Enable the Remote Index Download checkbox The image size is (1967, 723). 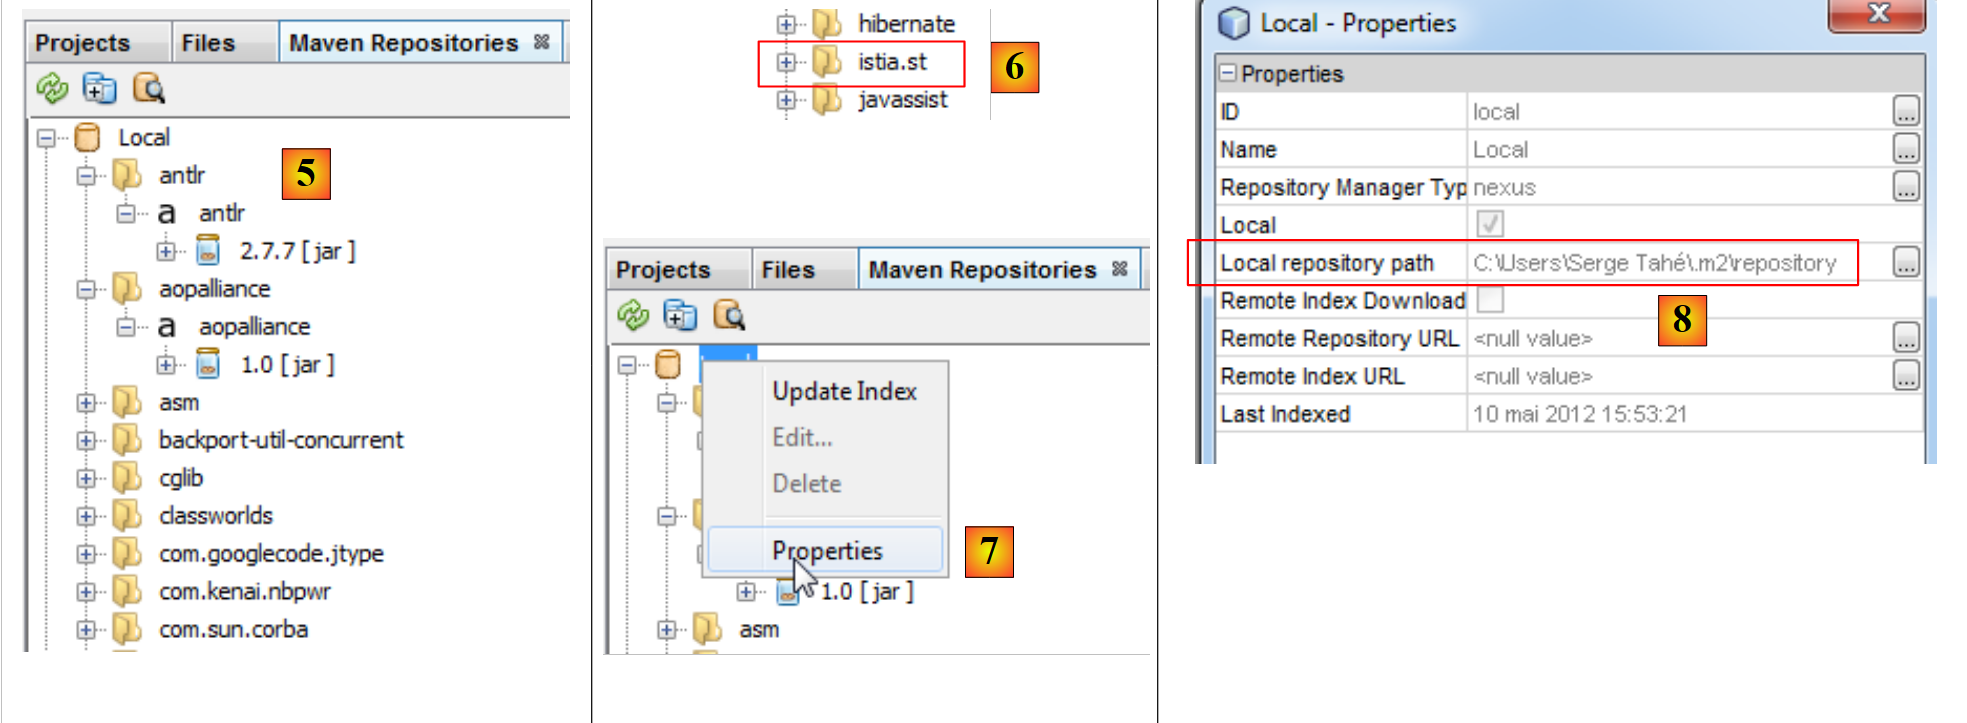(x=1490, y=300)
